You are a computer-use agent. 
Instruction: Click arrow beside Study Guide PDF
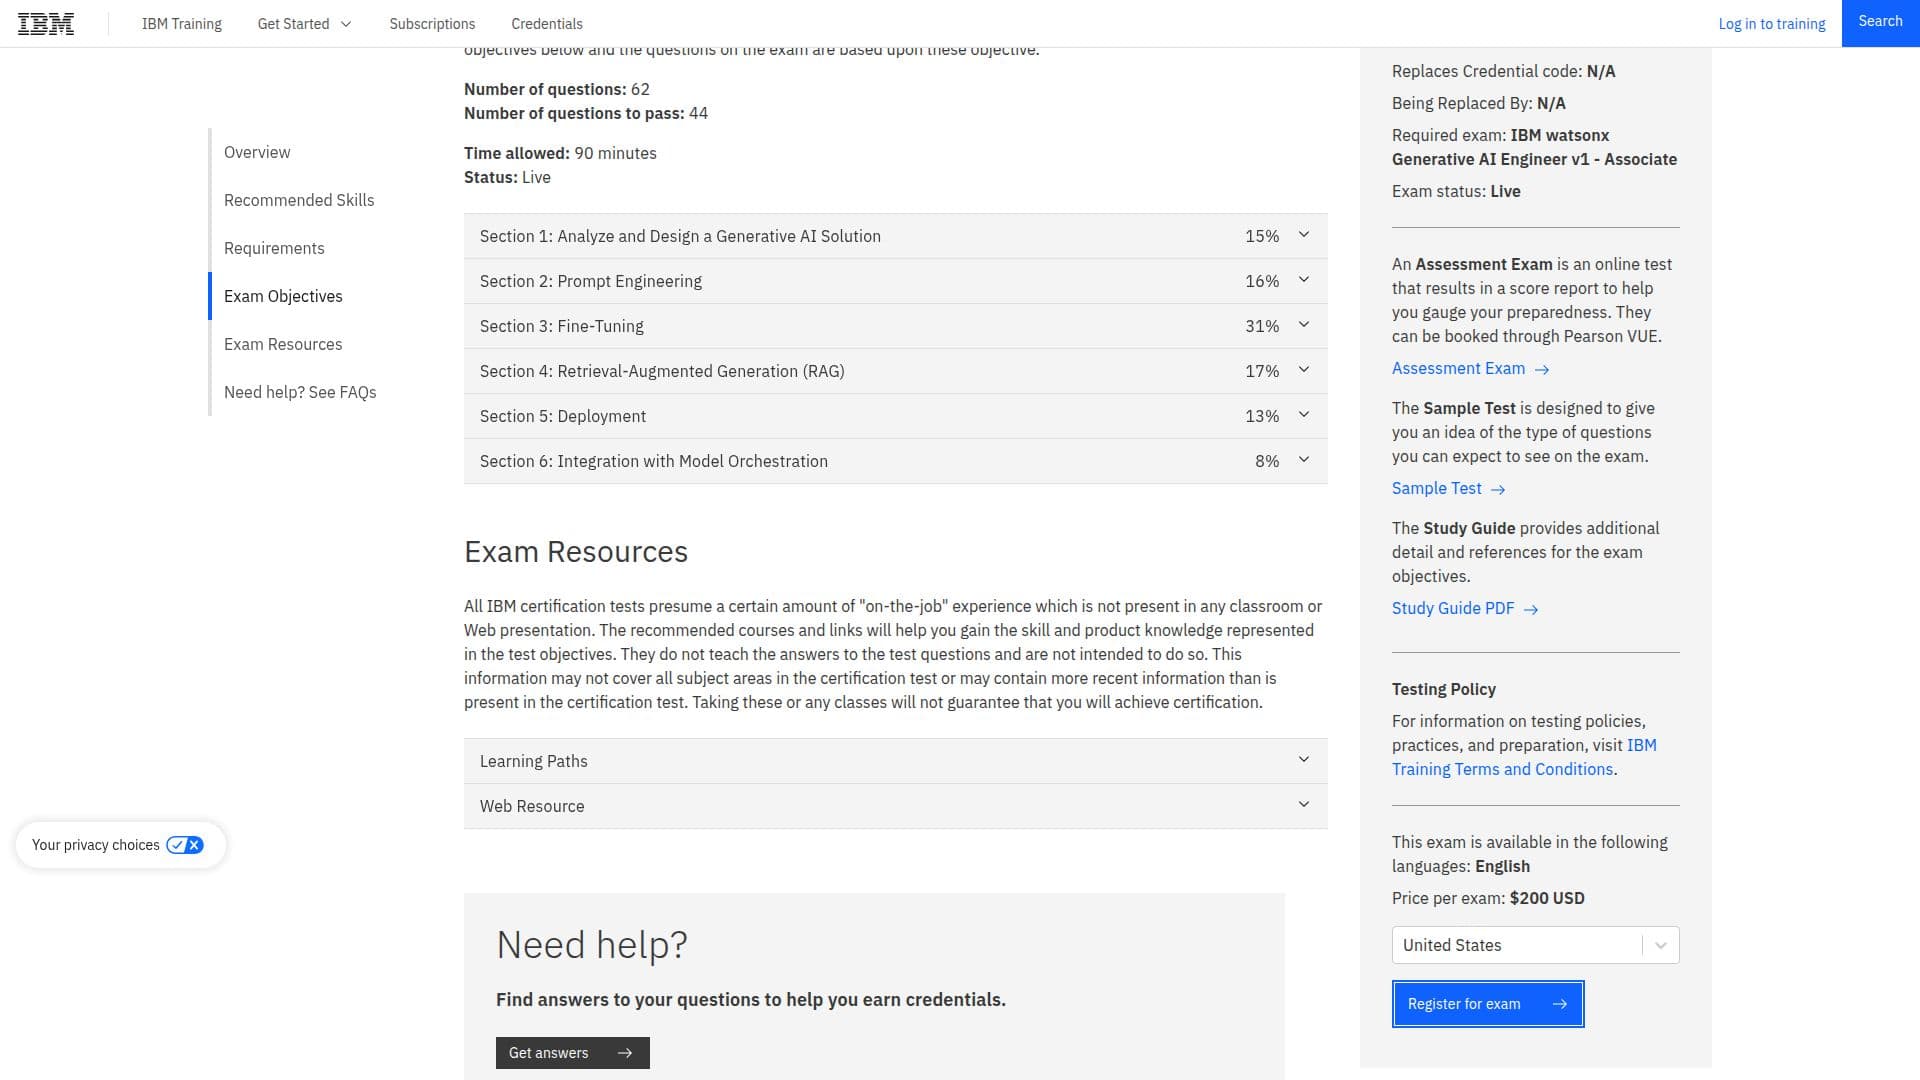[1531, 610]
